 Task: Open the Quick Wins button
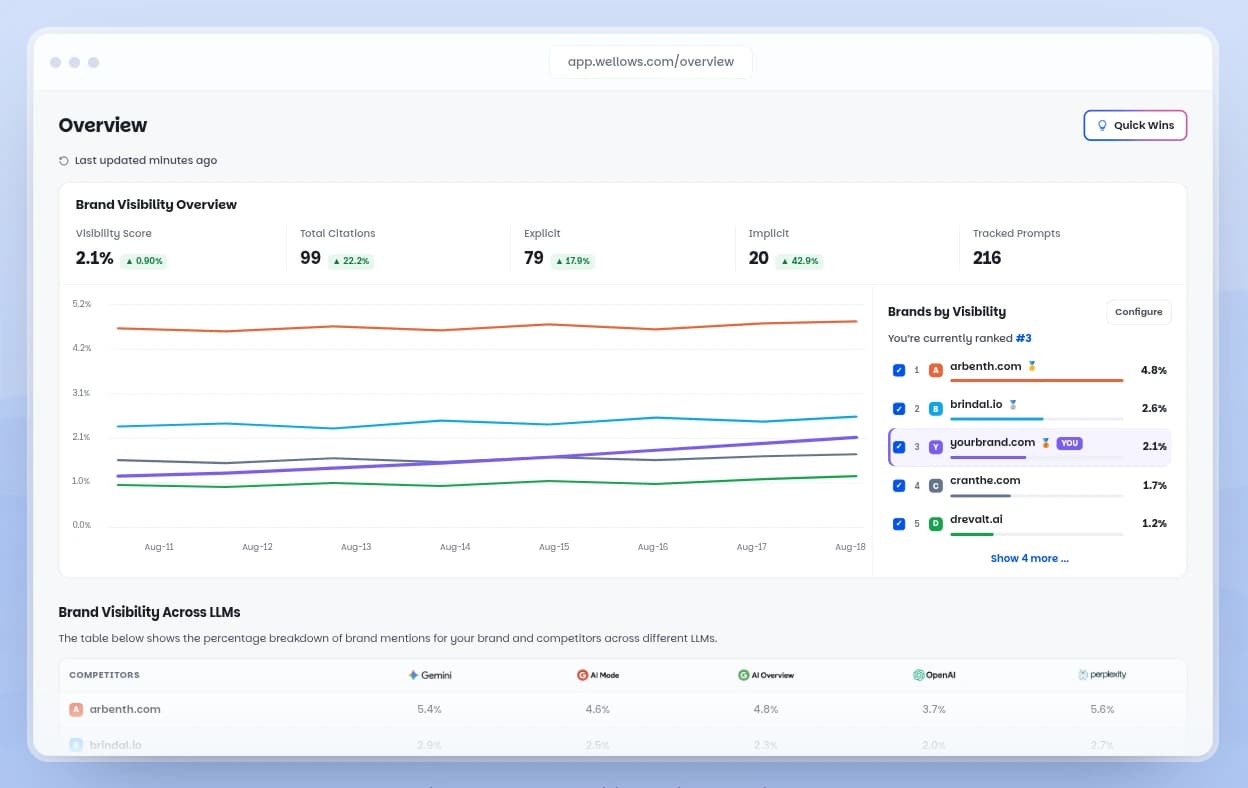pos(1135,125)
